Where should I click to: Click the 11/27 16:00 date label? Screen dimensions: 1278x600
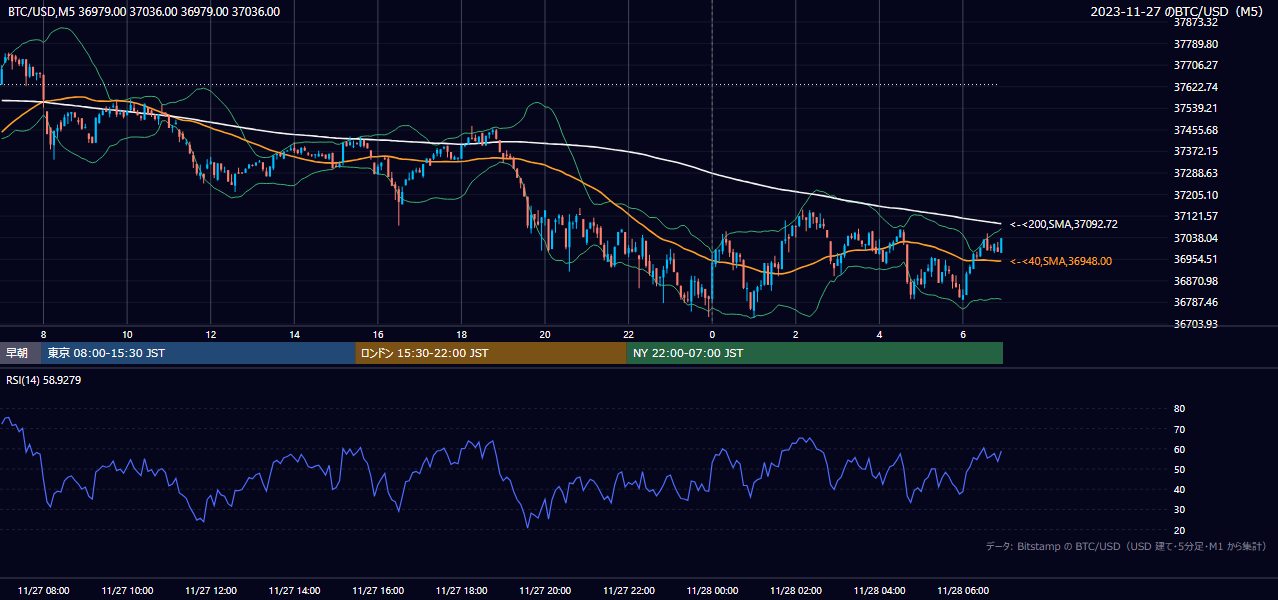coord(378,591)
